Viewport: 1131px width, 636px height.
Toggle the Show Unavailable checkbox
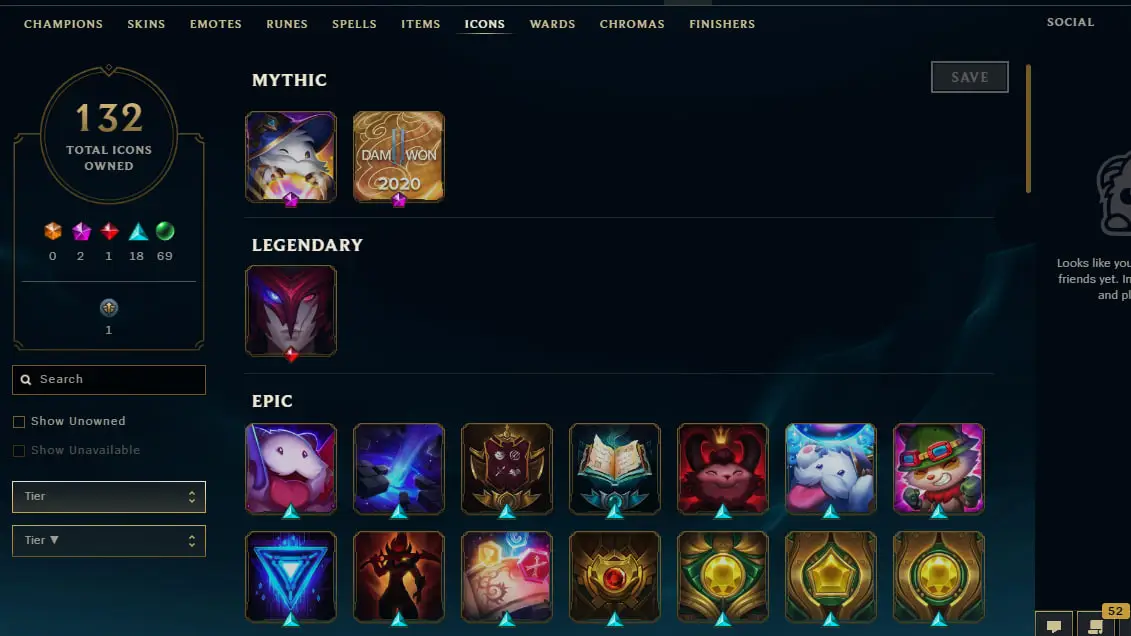(x=19, y=451)
